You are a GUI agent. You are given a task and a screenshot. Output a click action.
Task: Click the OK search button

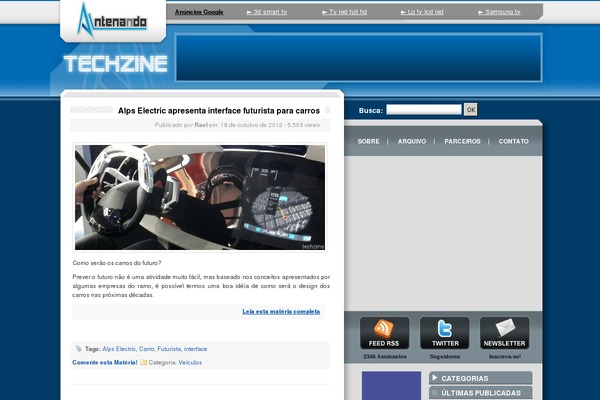471,109
